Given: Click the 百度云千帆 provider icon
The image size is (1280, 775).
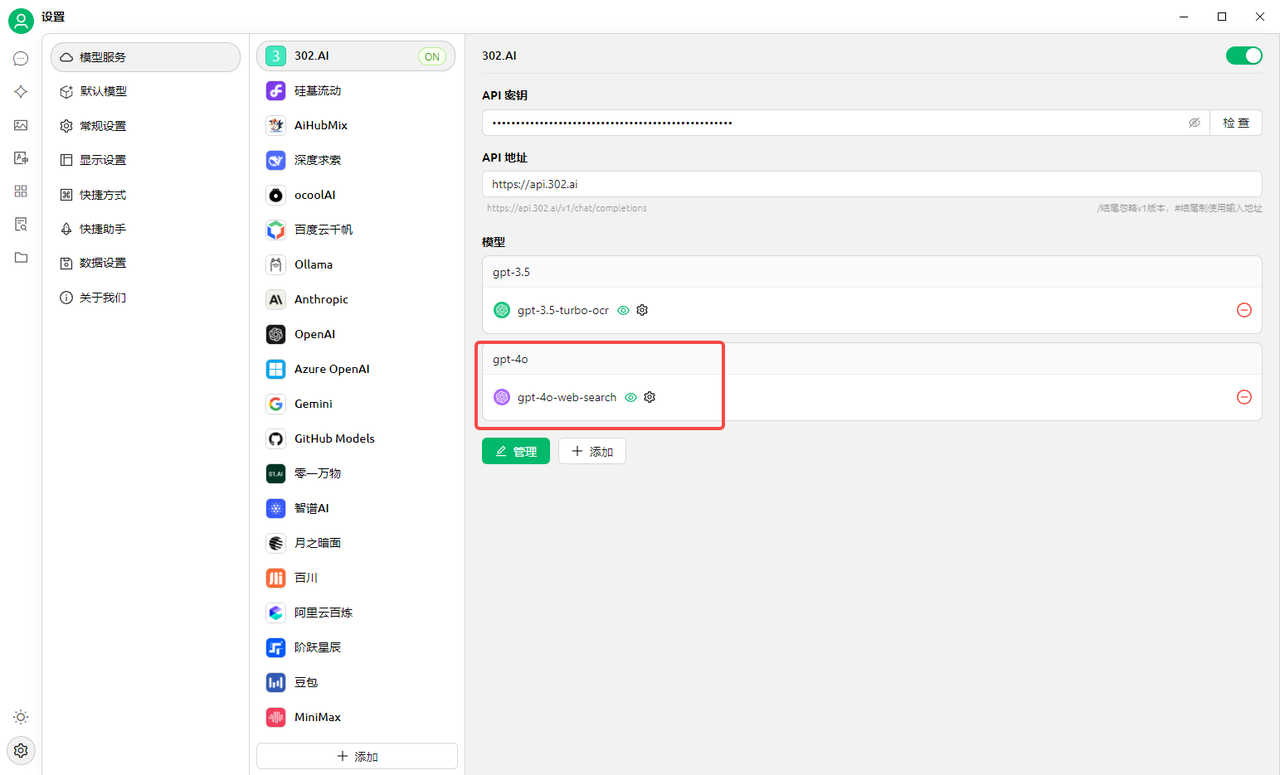Looking at the screenshot, I should [x=276, y=230].
